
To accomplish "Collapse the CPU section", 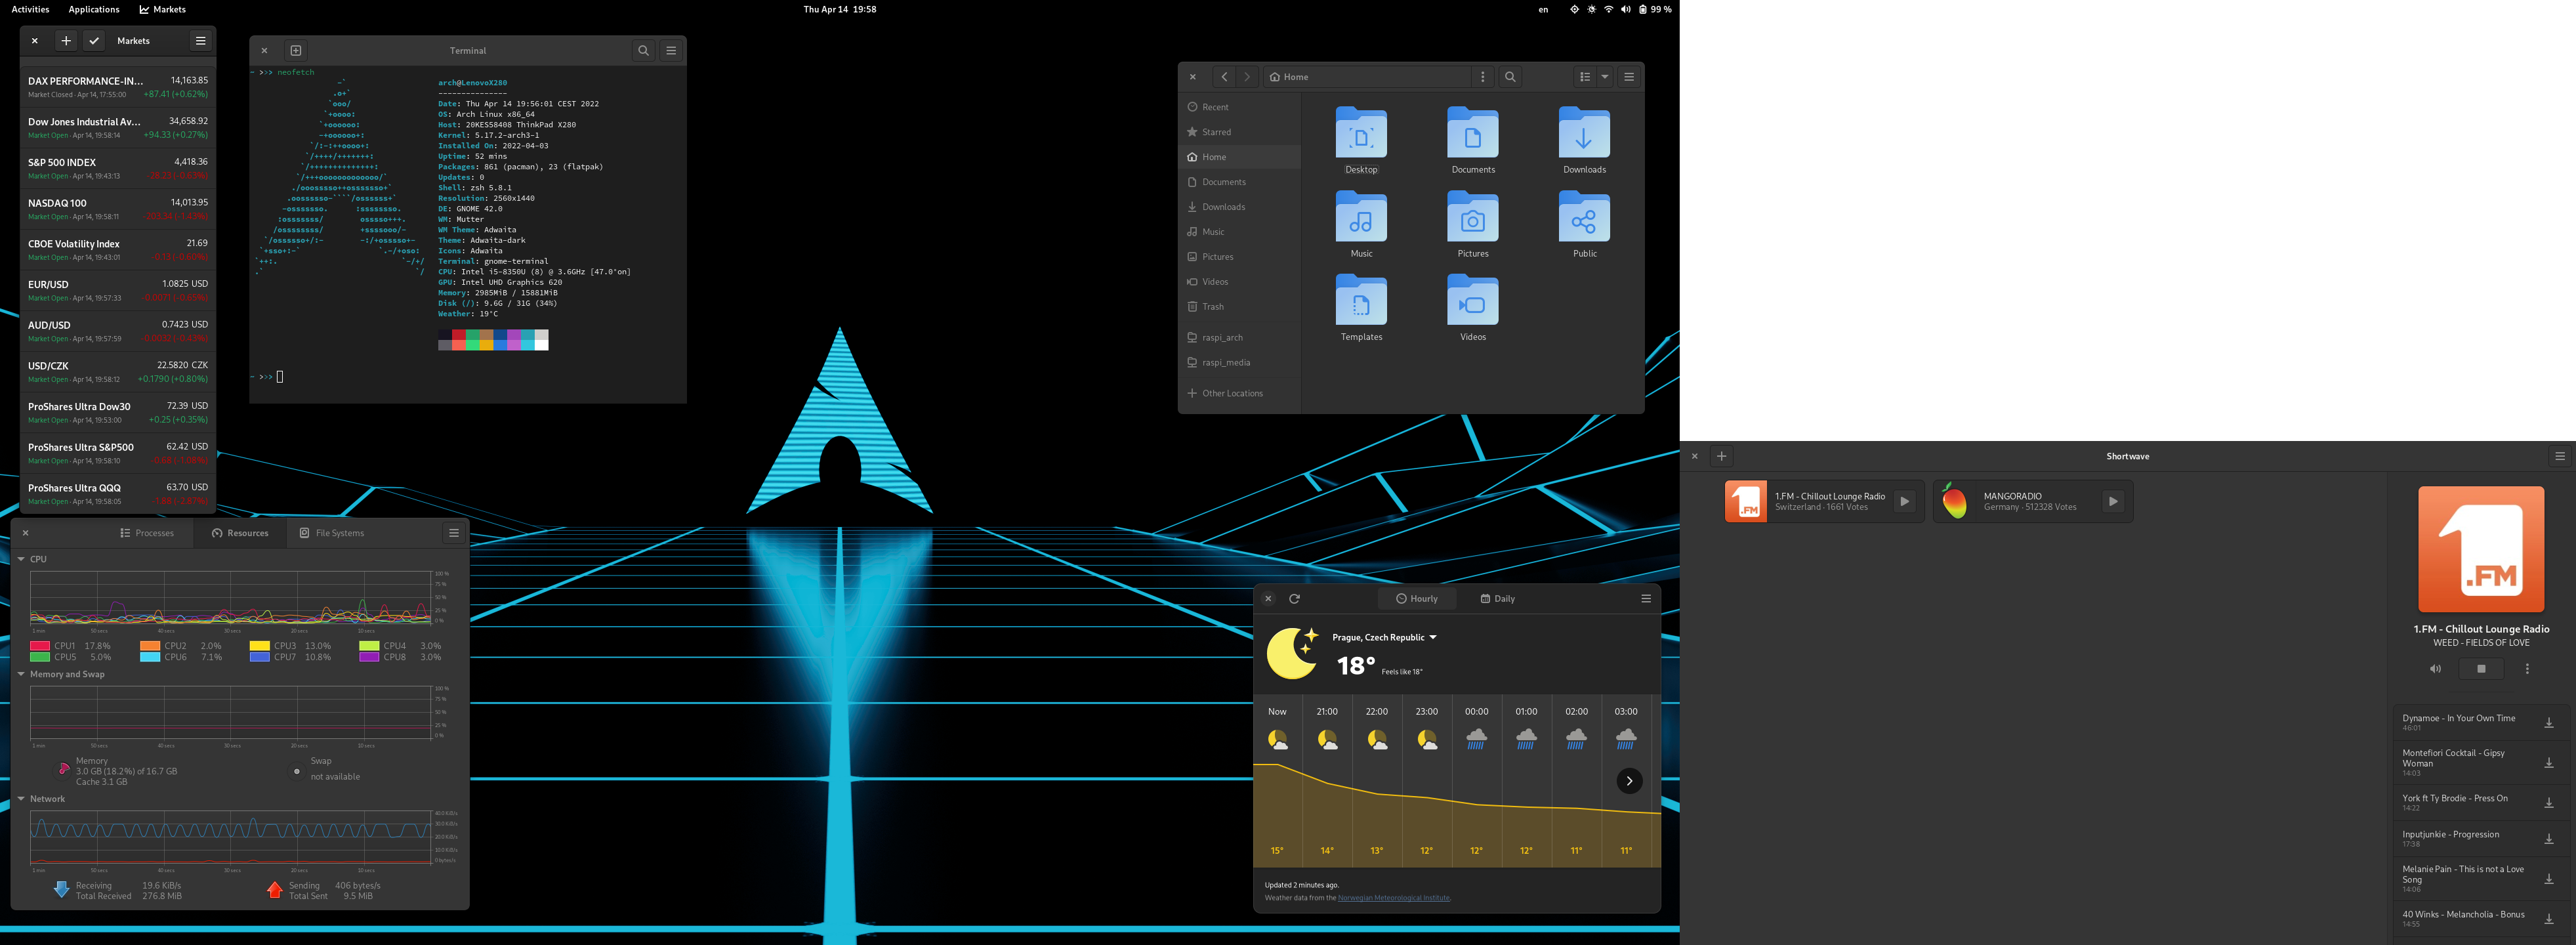I will tap(21, 559).
